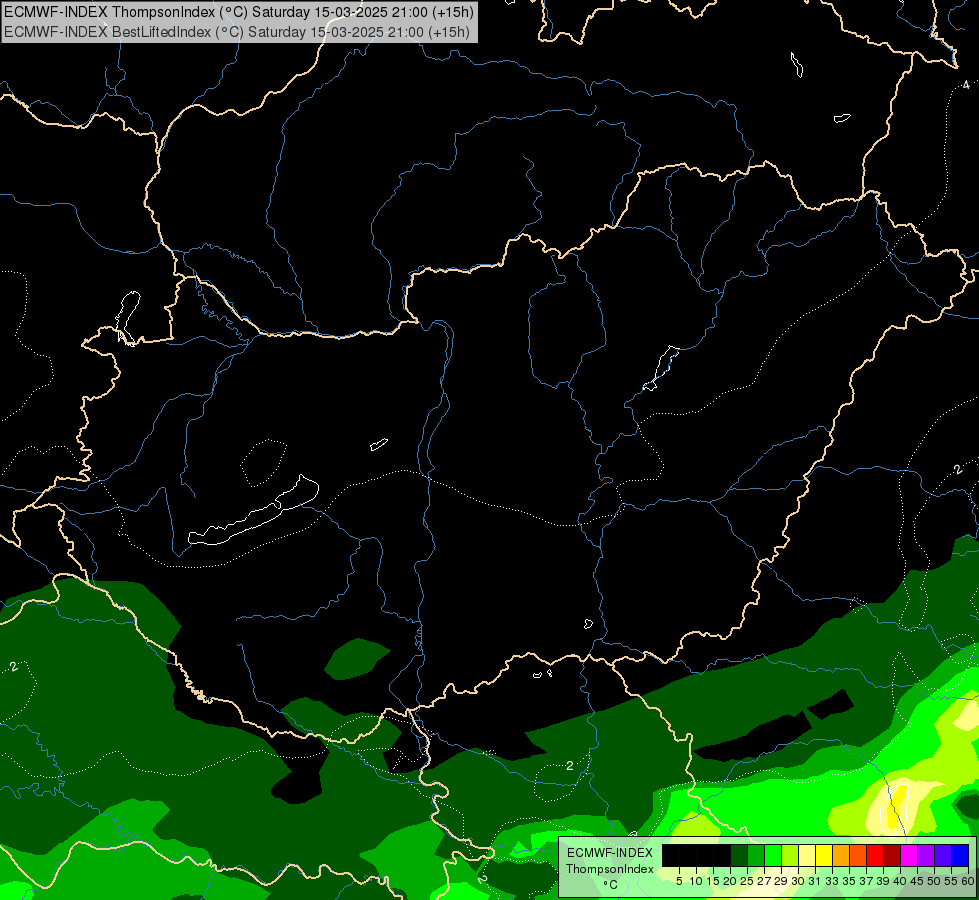
Task: Click the legend scale value 15
Action: [x=713, y=881]
